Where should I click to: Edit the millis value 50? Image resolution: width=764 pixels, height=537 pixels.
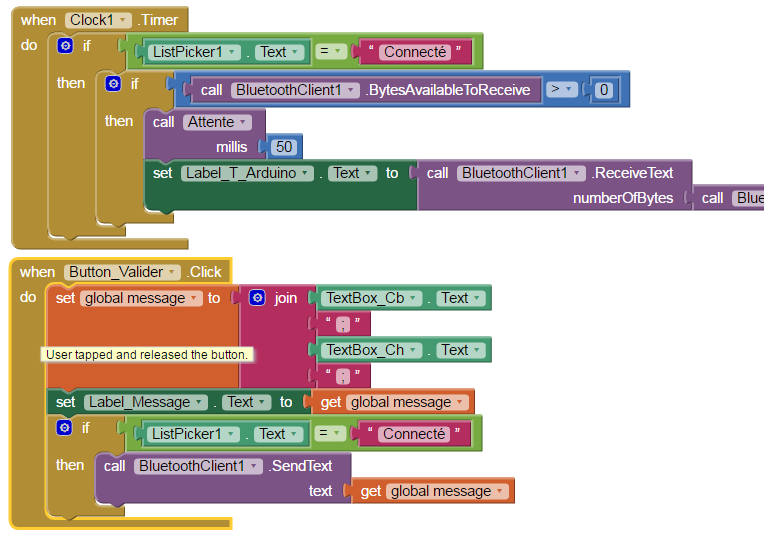pyautogui.click(x=284, y=147)
